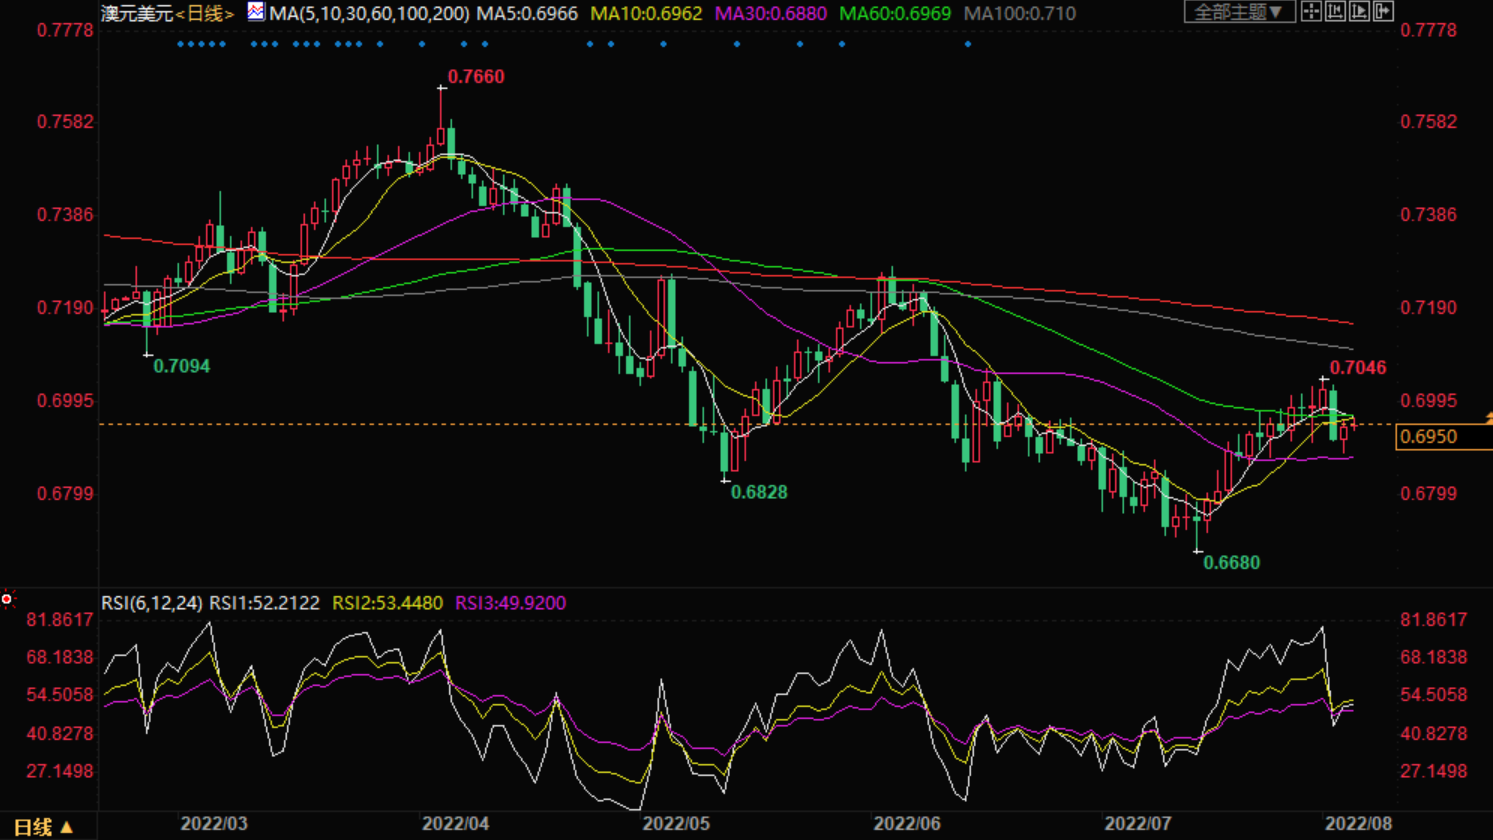The image size is (1493, 840).
Task: Click the 澳元美元 symbol title
Action: 138,13
